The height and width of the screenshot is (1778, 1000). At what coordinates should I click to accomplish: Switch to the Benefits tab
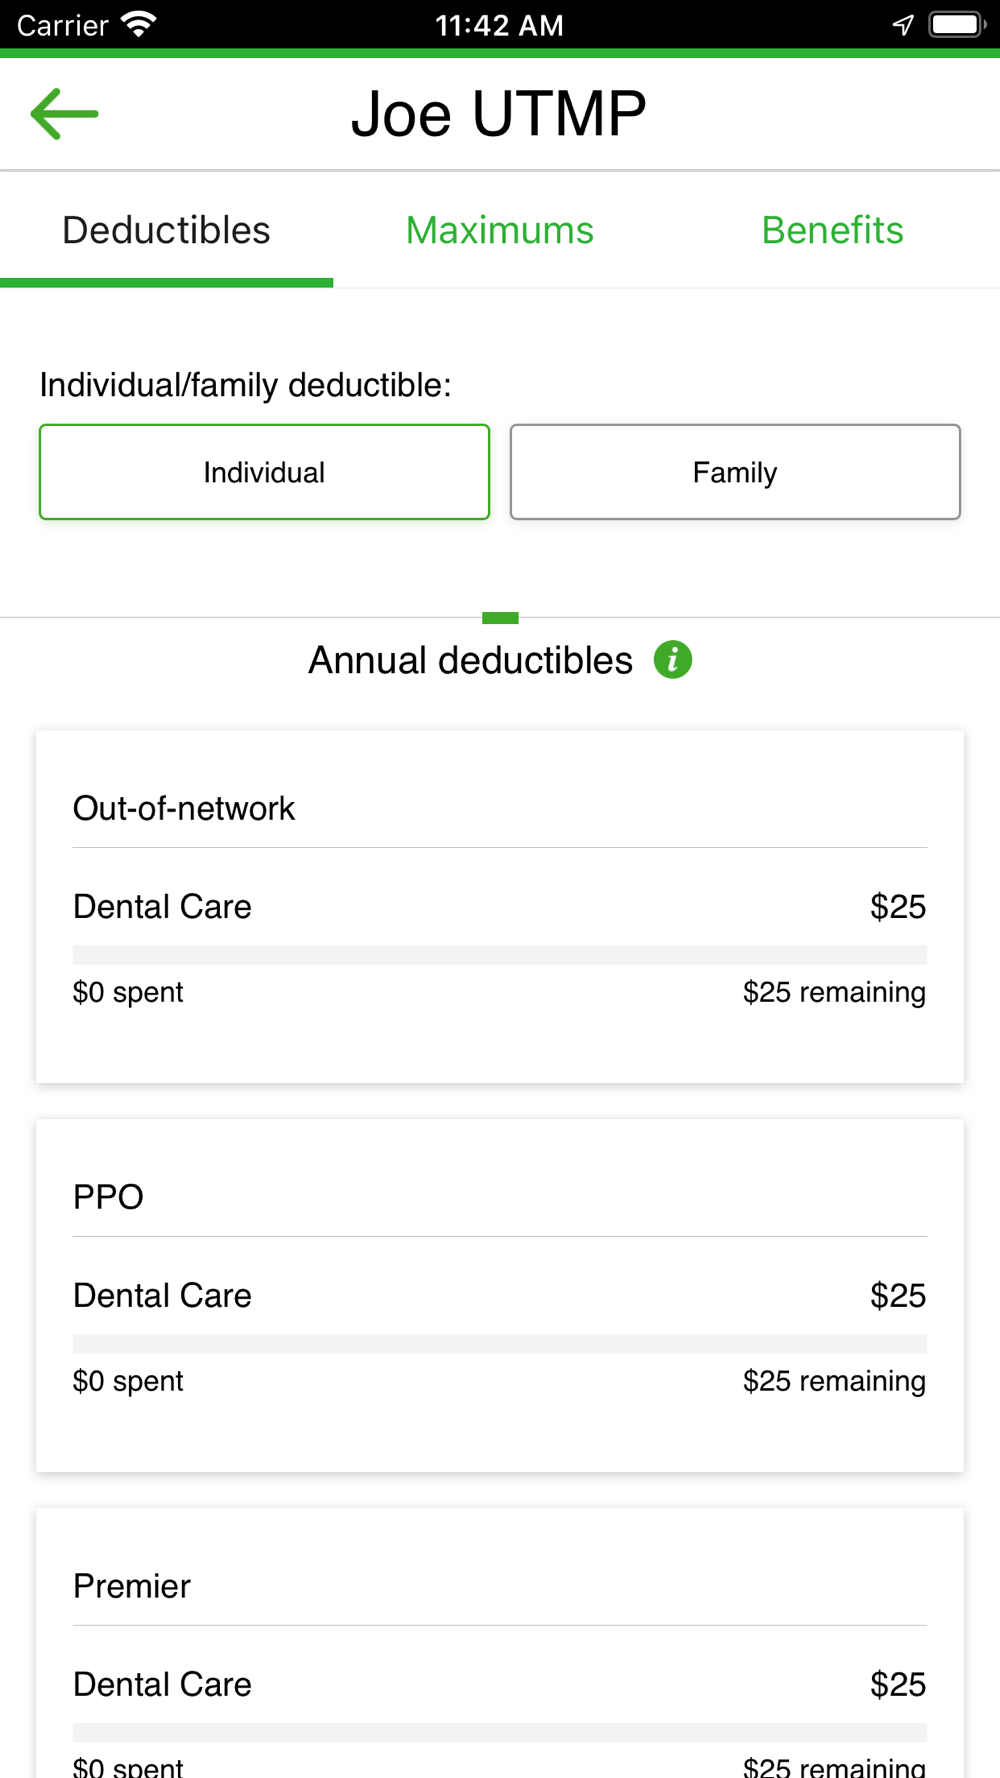pyautogui.click(x=833, y=230)
